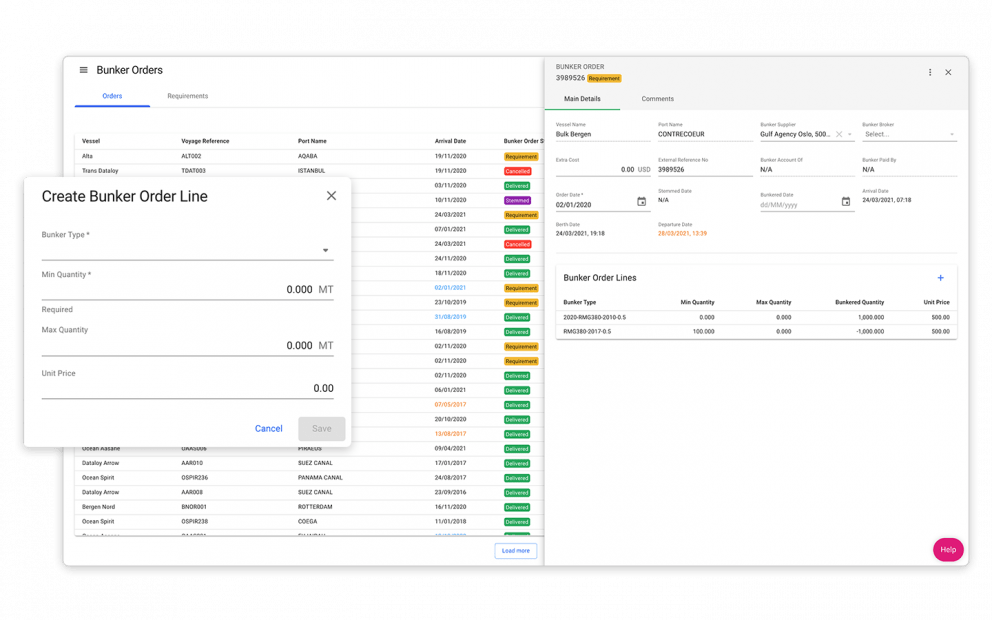This screenshot has height=620, width=992.
Task: Add a new bunker order line
Action: [x=940, y=278]
